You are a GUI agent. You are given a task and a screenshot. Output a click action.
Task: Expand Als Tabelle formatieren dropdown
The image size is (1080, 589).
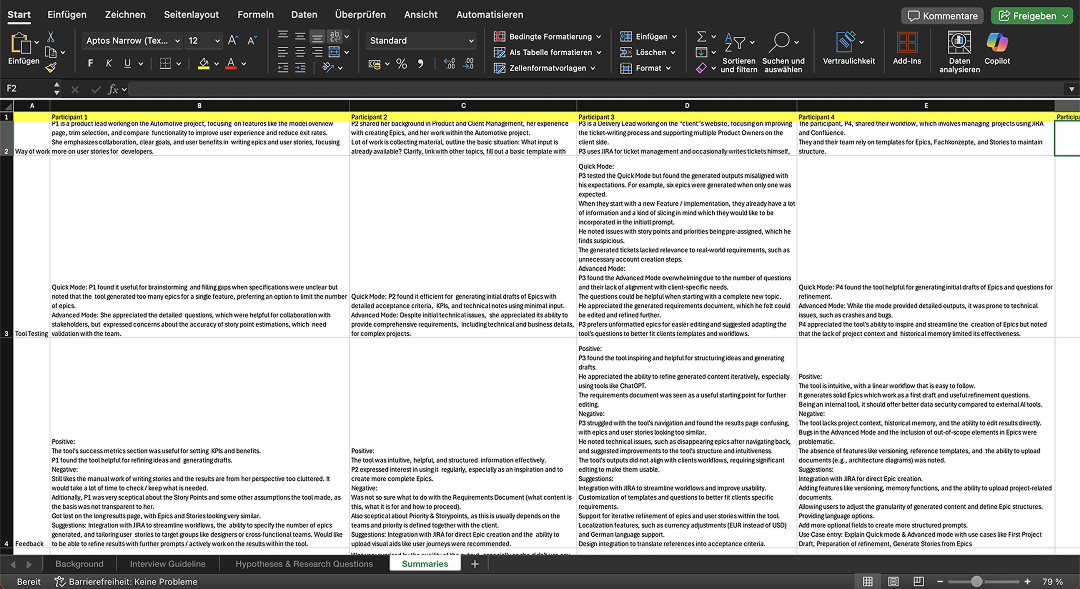[599, 52]
